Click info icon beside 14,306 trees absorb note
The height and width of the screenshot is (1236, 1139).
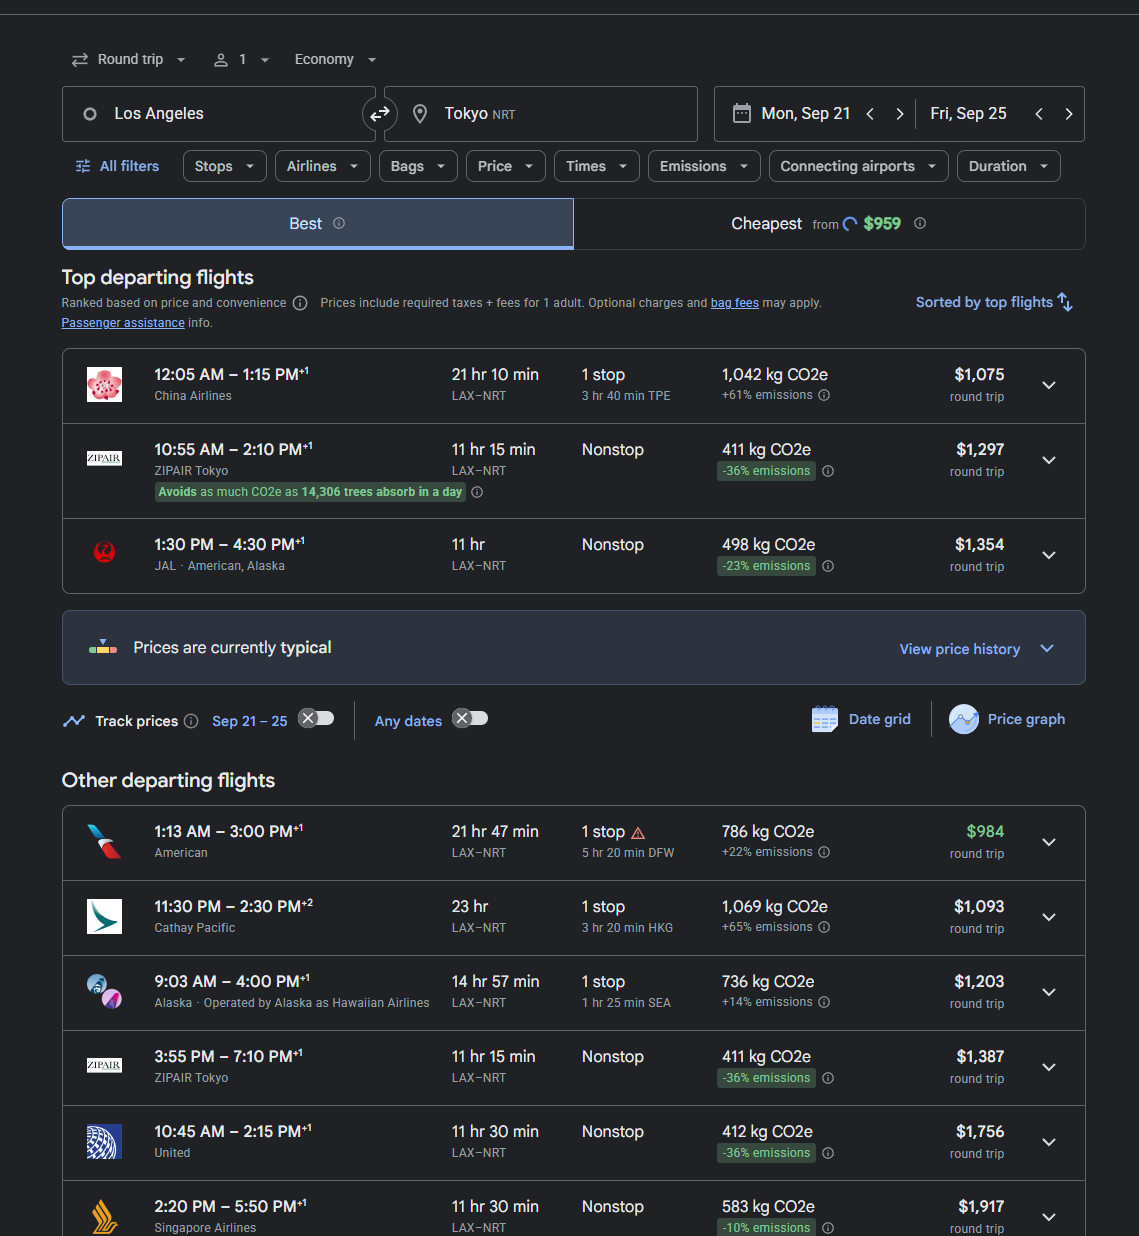tap(477, 492)
